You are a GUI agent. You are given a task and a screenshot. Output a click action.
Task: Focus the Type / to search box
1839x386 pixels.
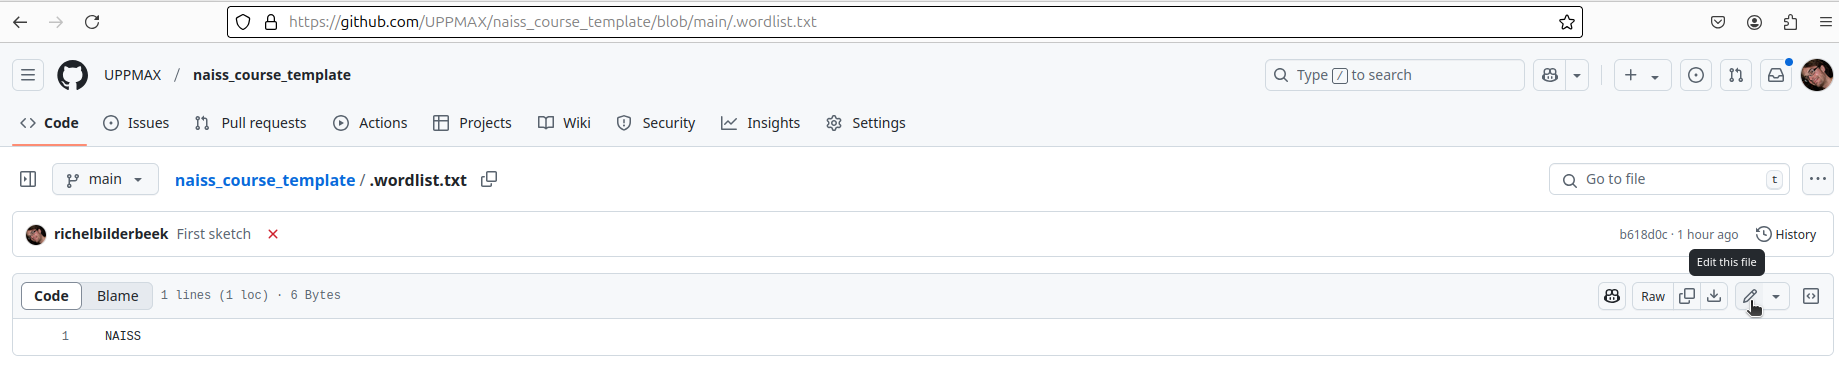tap(1394, 75)
